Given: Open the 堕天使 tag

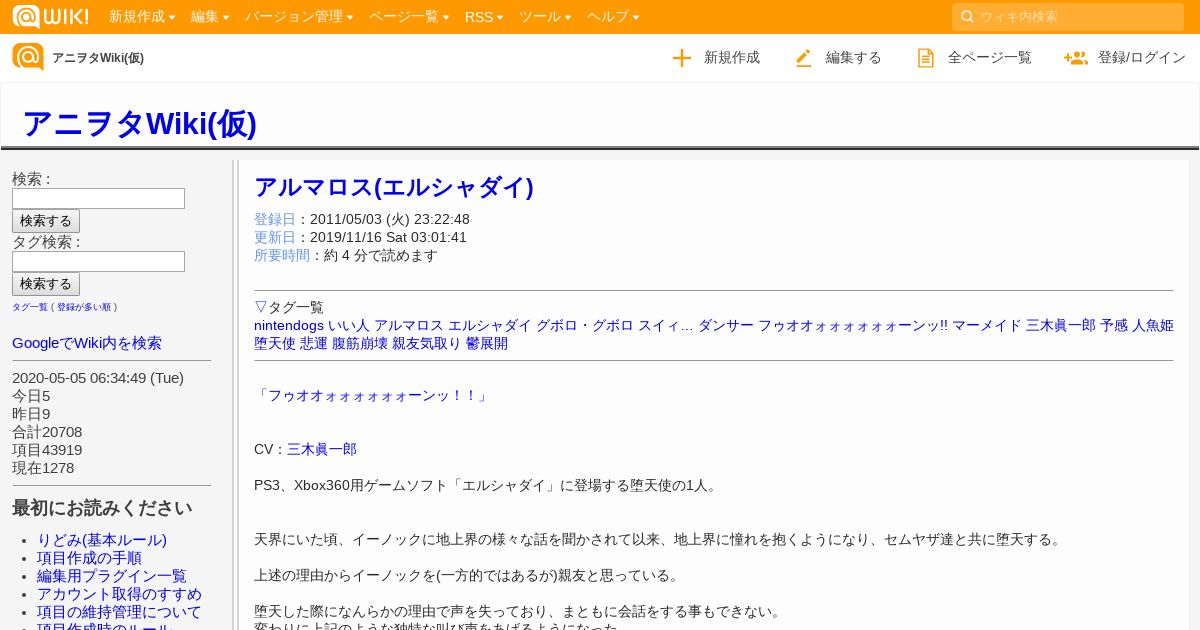Looking at the screenshot, I should point(275,343).
